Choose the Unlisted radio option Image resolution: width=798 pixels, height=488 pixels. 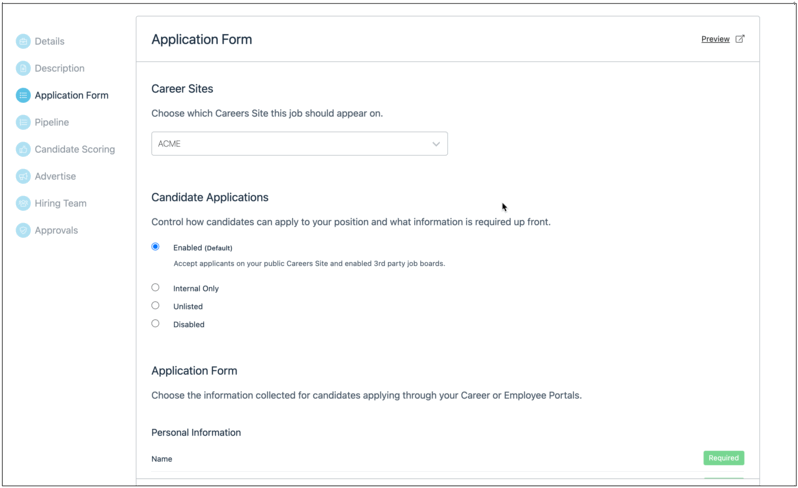point(155,305)
